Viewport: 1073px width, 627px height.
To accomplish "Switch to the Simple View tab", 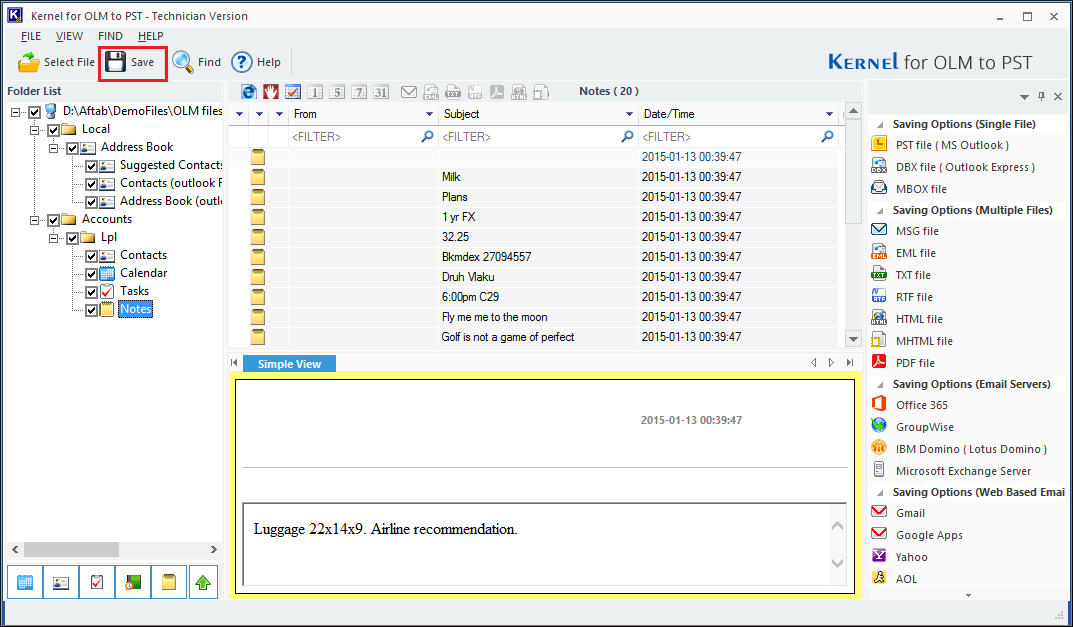I will coord(289,364).
